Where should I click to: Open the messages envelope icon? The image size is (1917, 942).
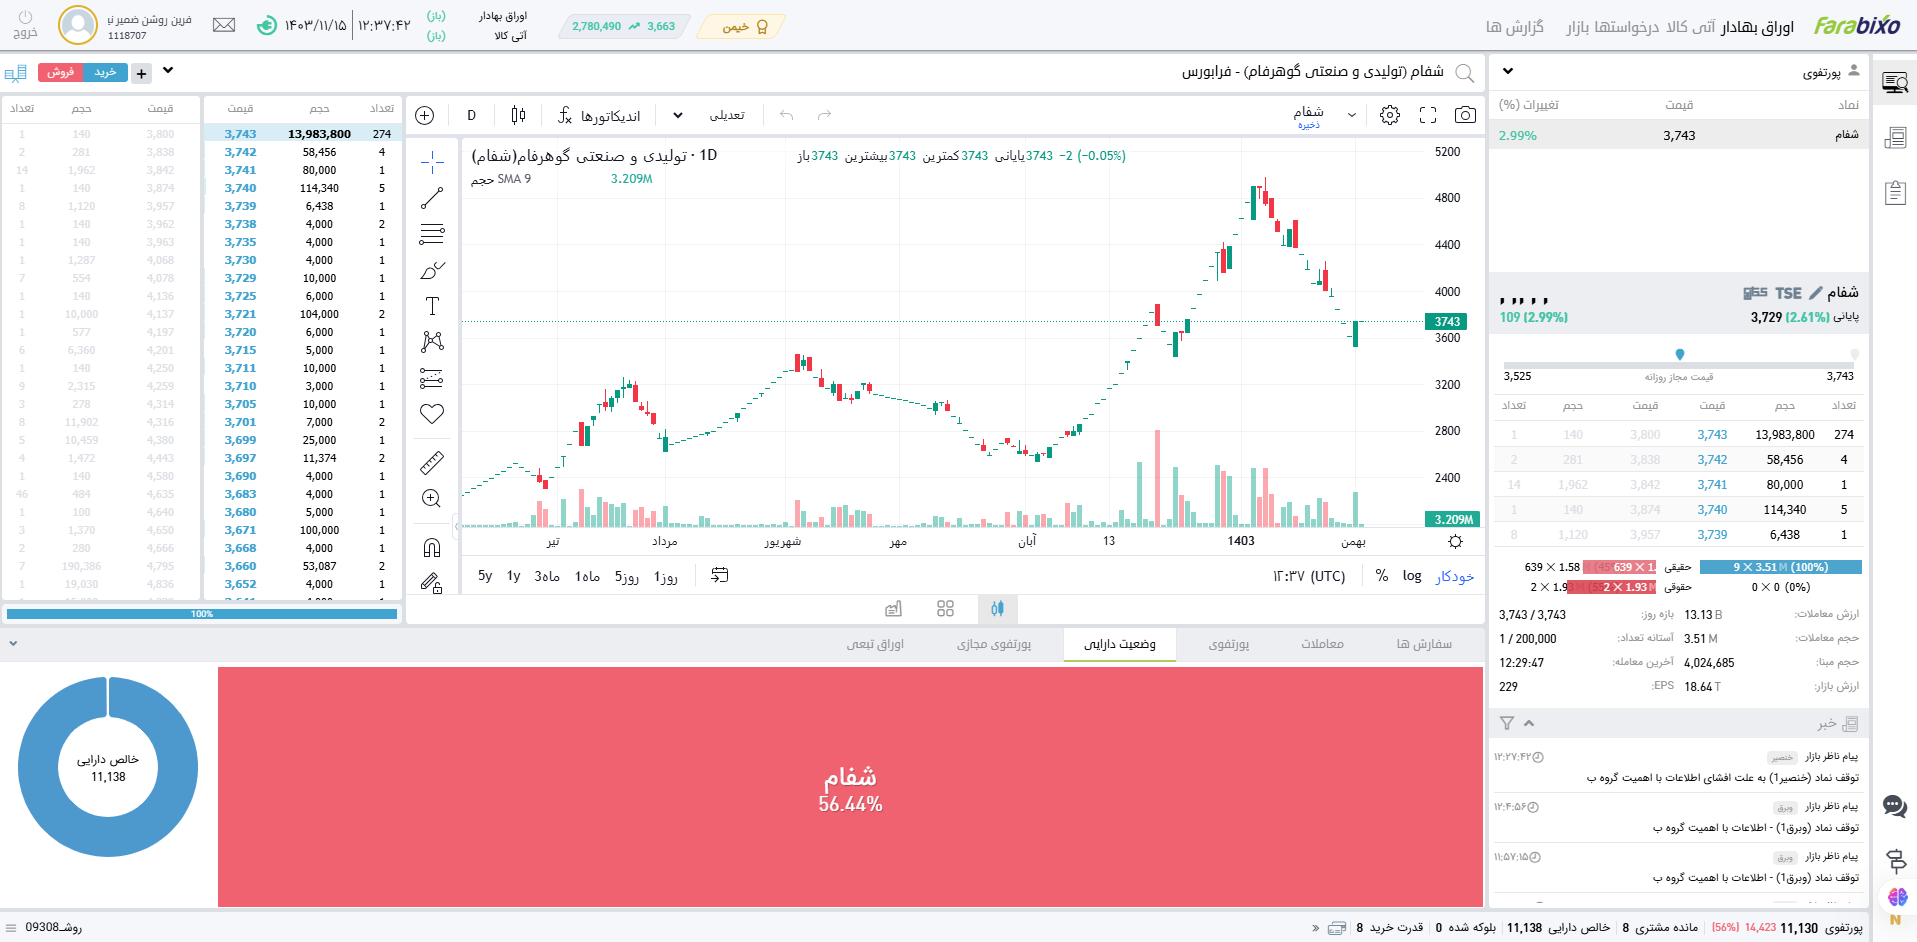pos(224,25)
